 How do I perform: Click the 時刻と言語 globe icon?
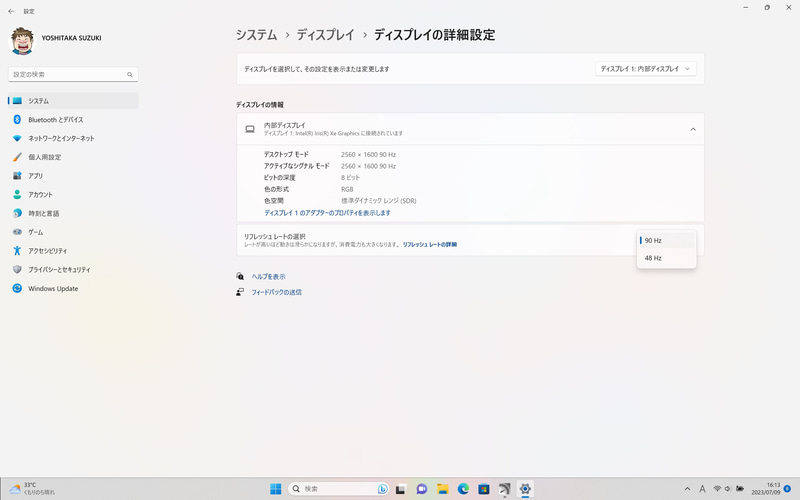tap(17, 213)
